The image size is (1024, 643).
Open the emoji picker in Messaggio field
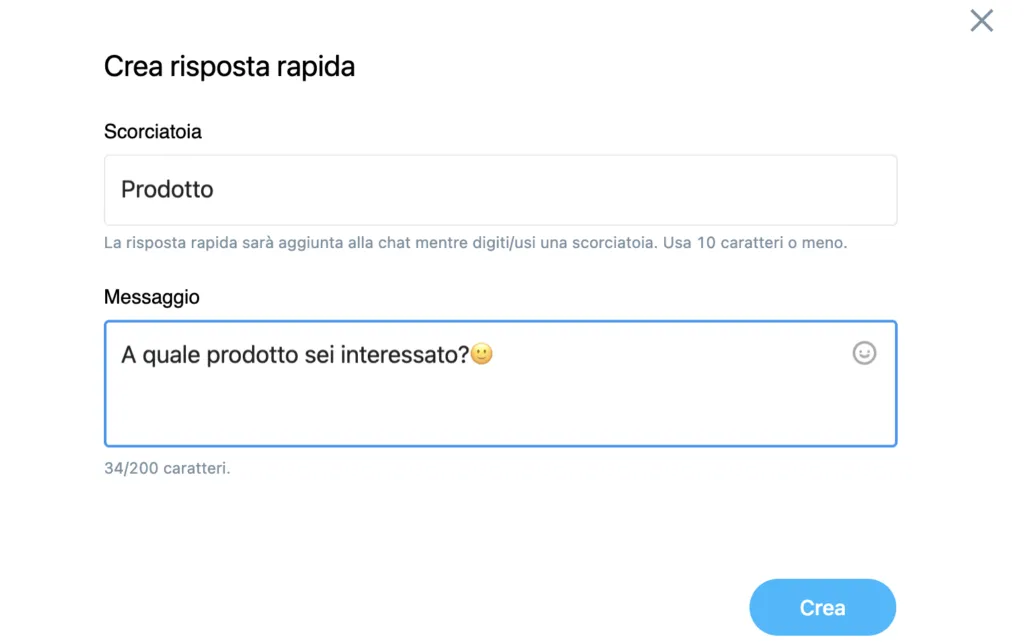coord(863,353)
